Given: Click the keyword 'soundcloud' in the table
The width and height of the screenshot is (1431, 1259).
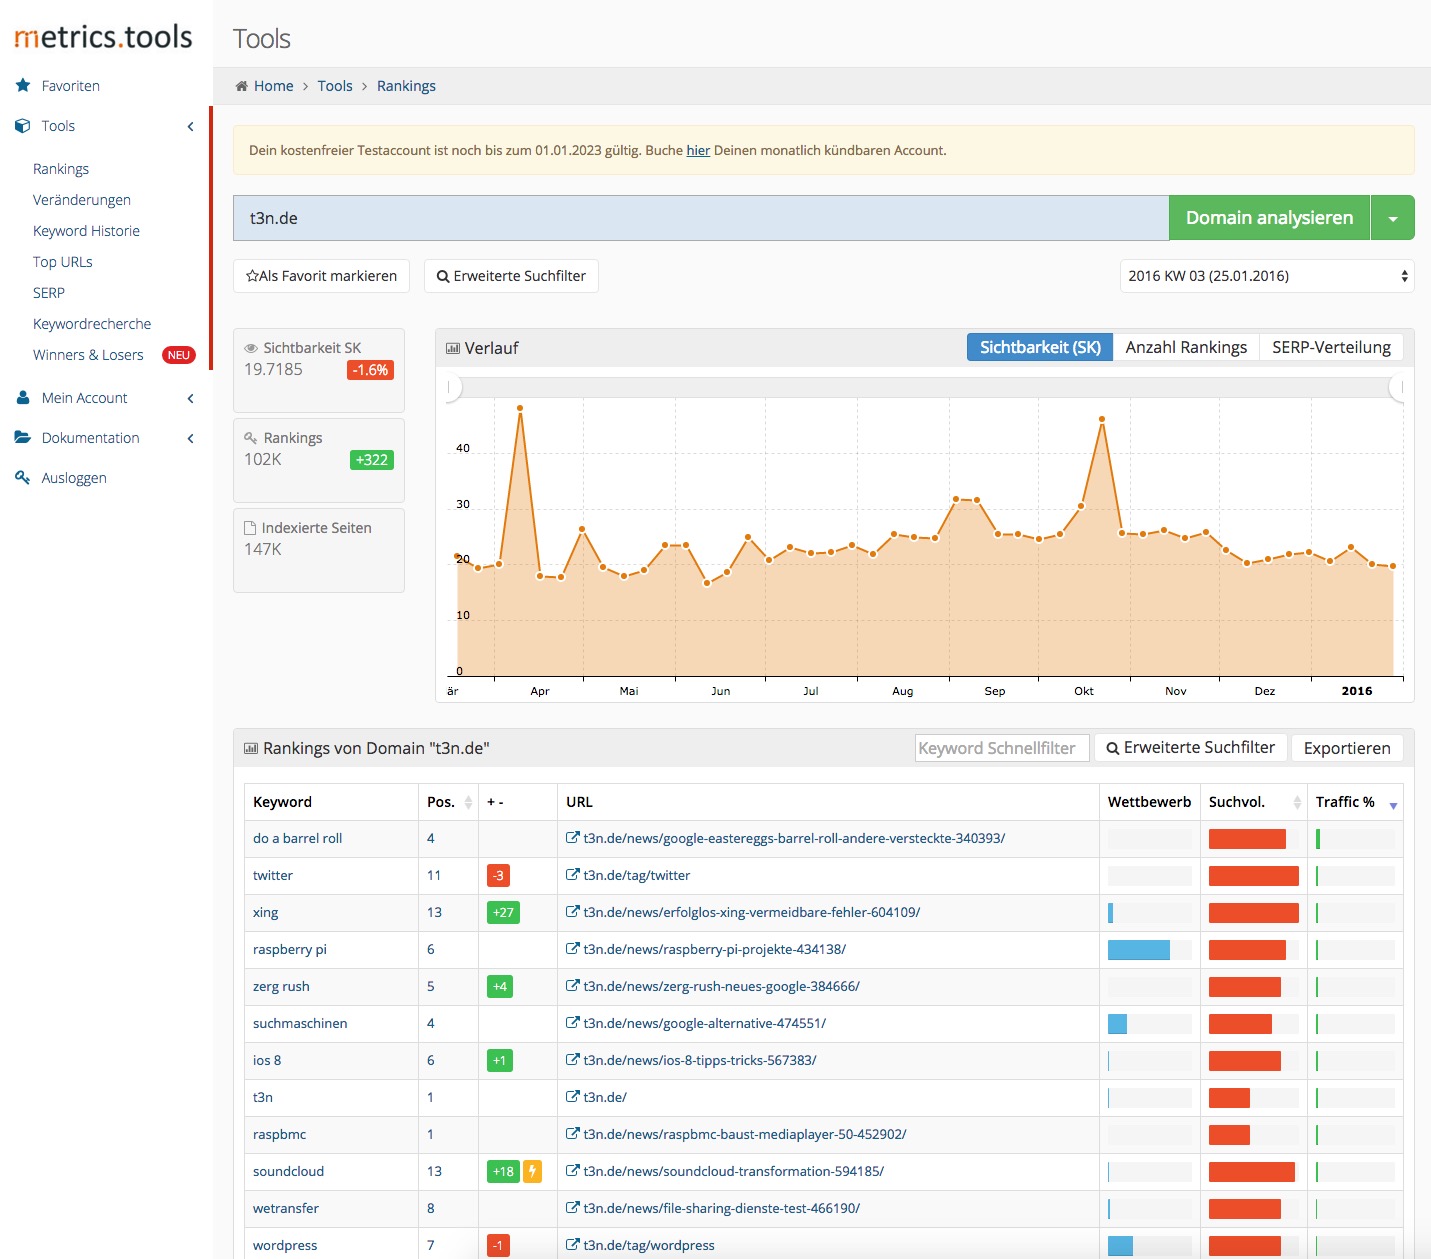Looking at the screenshot, I should click(x=288, y=1171).
